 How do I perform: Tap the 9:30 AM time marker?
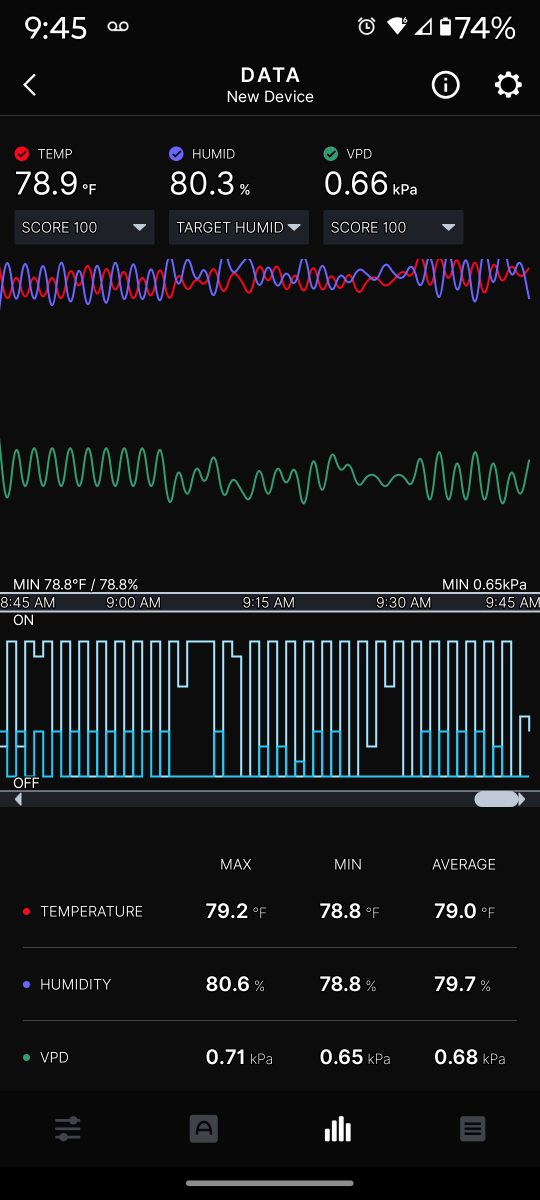404,602
